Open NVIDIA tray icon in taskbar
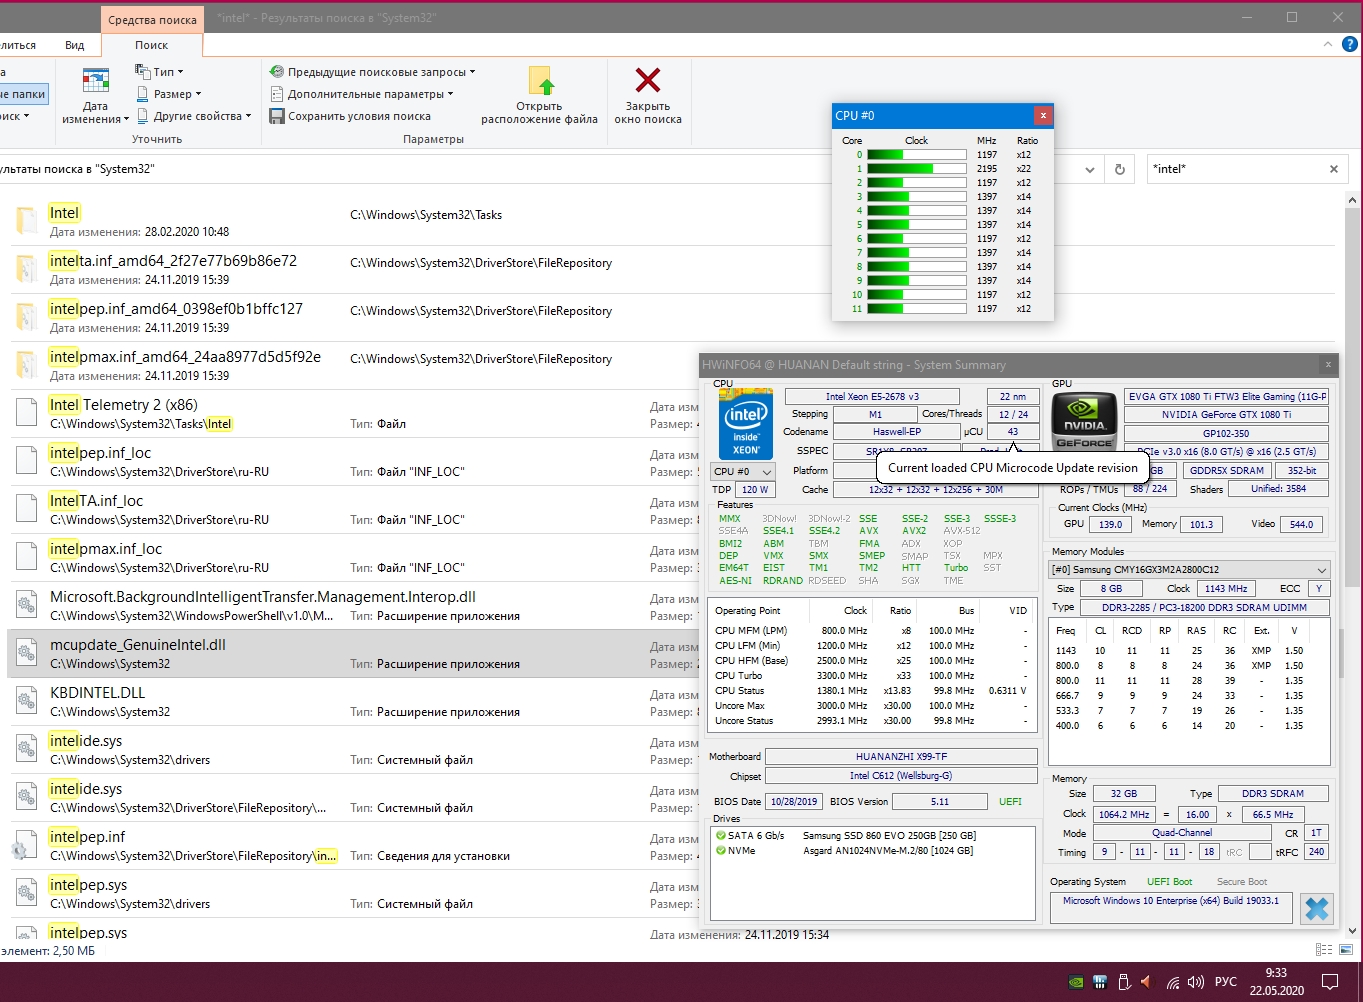The height and width of the screenshot is (1002, 1363). (x=1075, y=982)
